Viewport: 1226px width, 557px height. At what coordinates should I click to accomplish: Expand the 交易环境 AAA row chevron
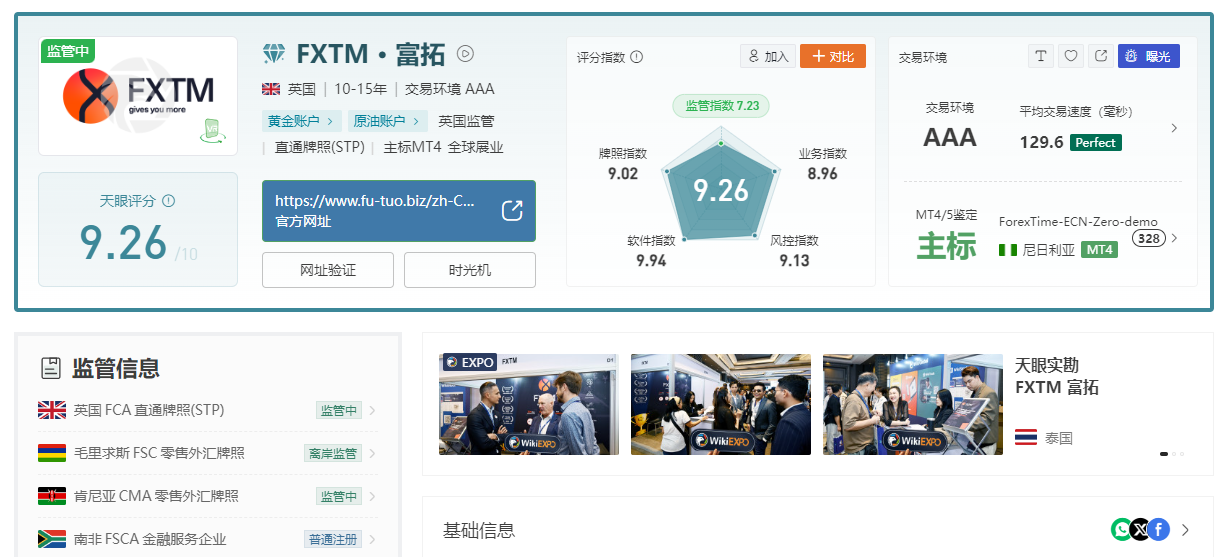(x=1174, y=128)
